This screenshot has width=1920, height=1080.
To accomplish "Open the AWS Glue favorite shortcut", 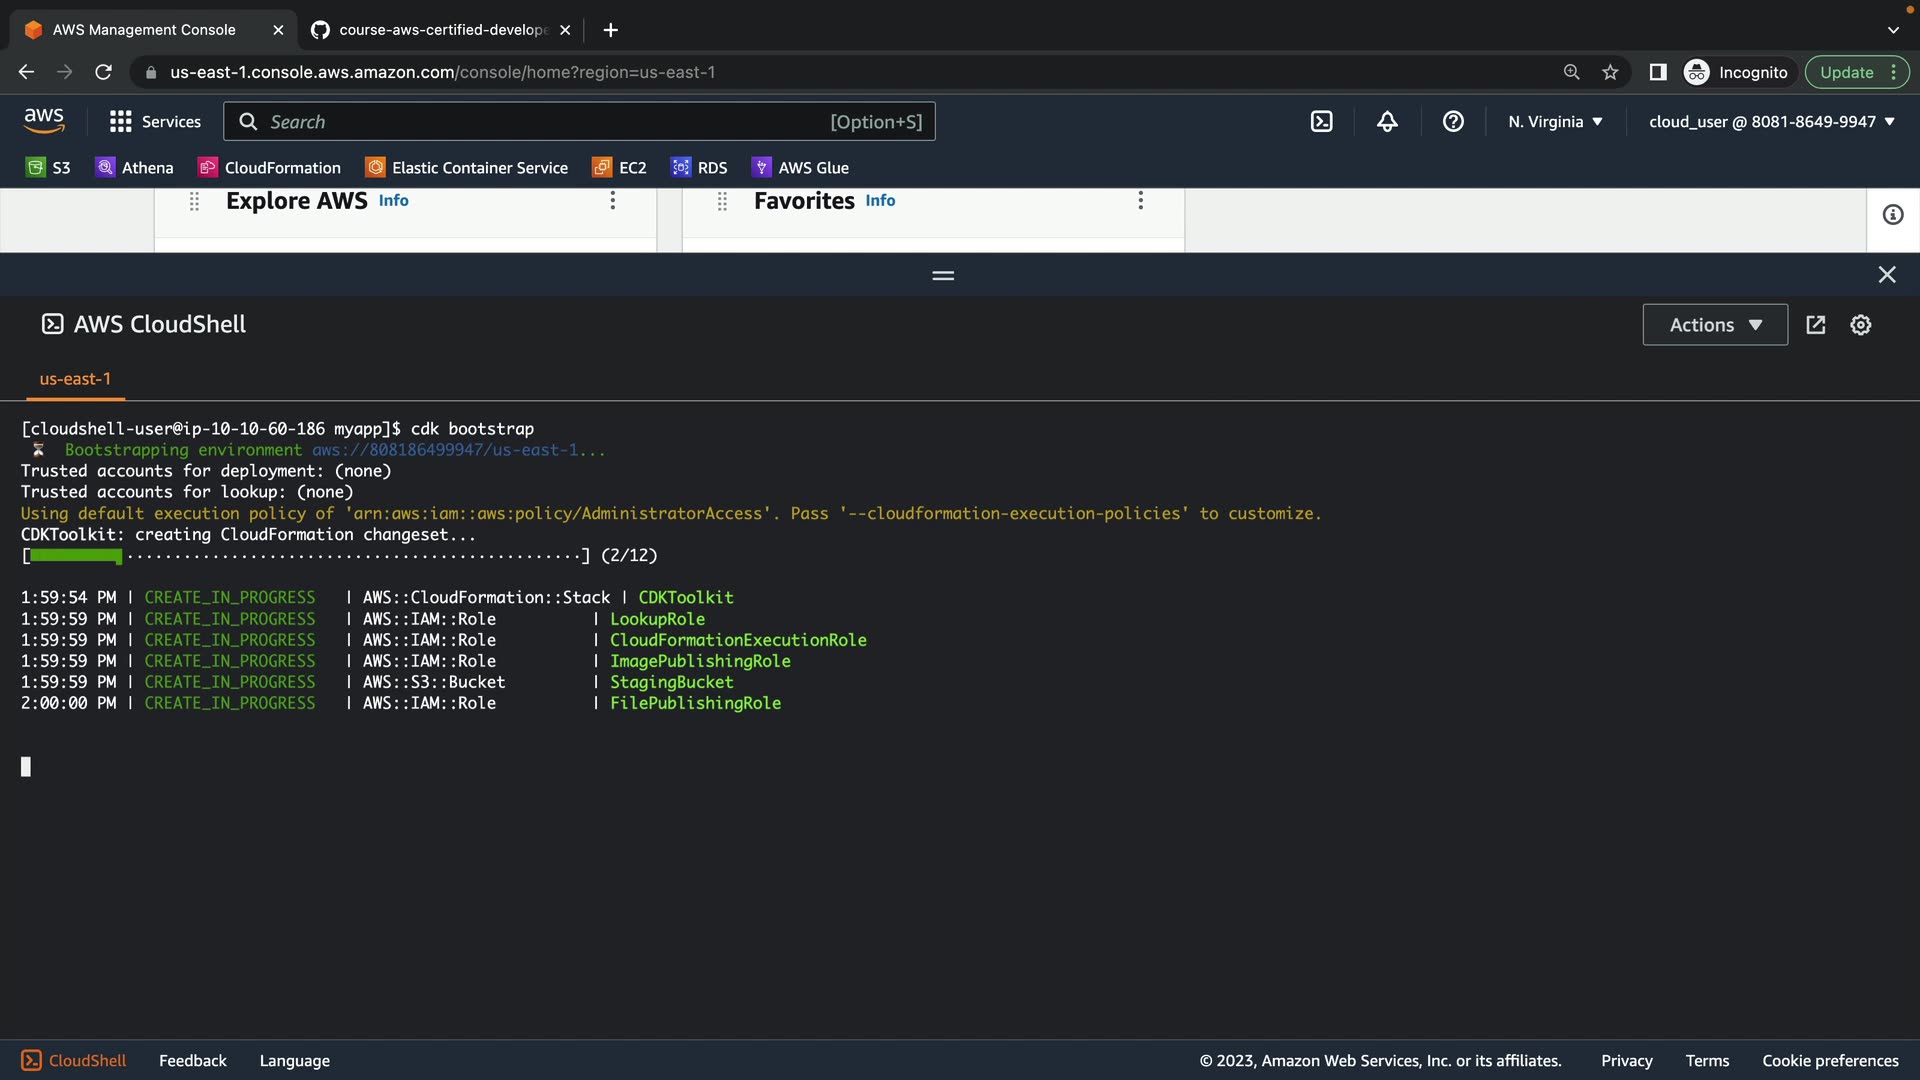I will (800, 167).
